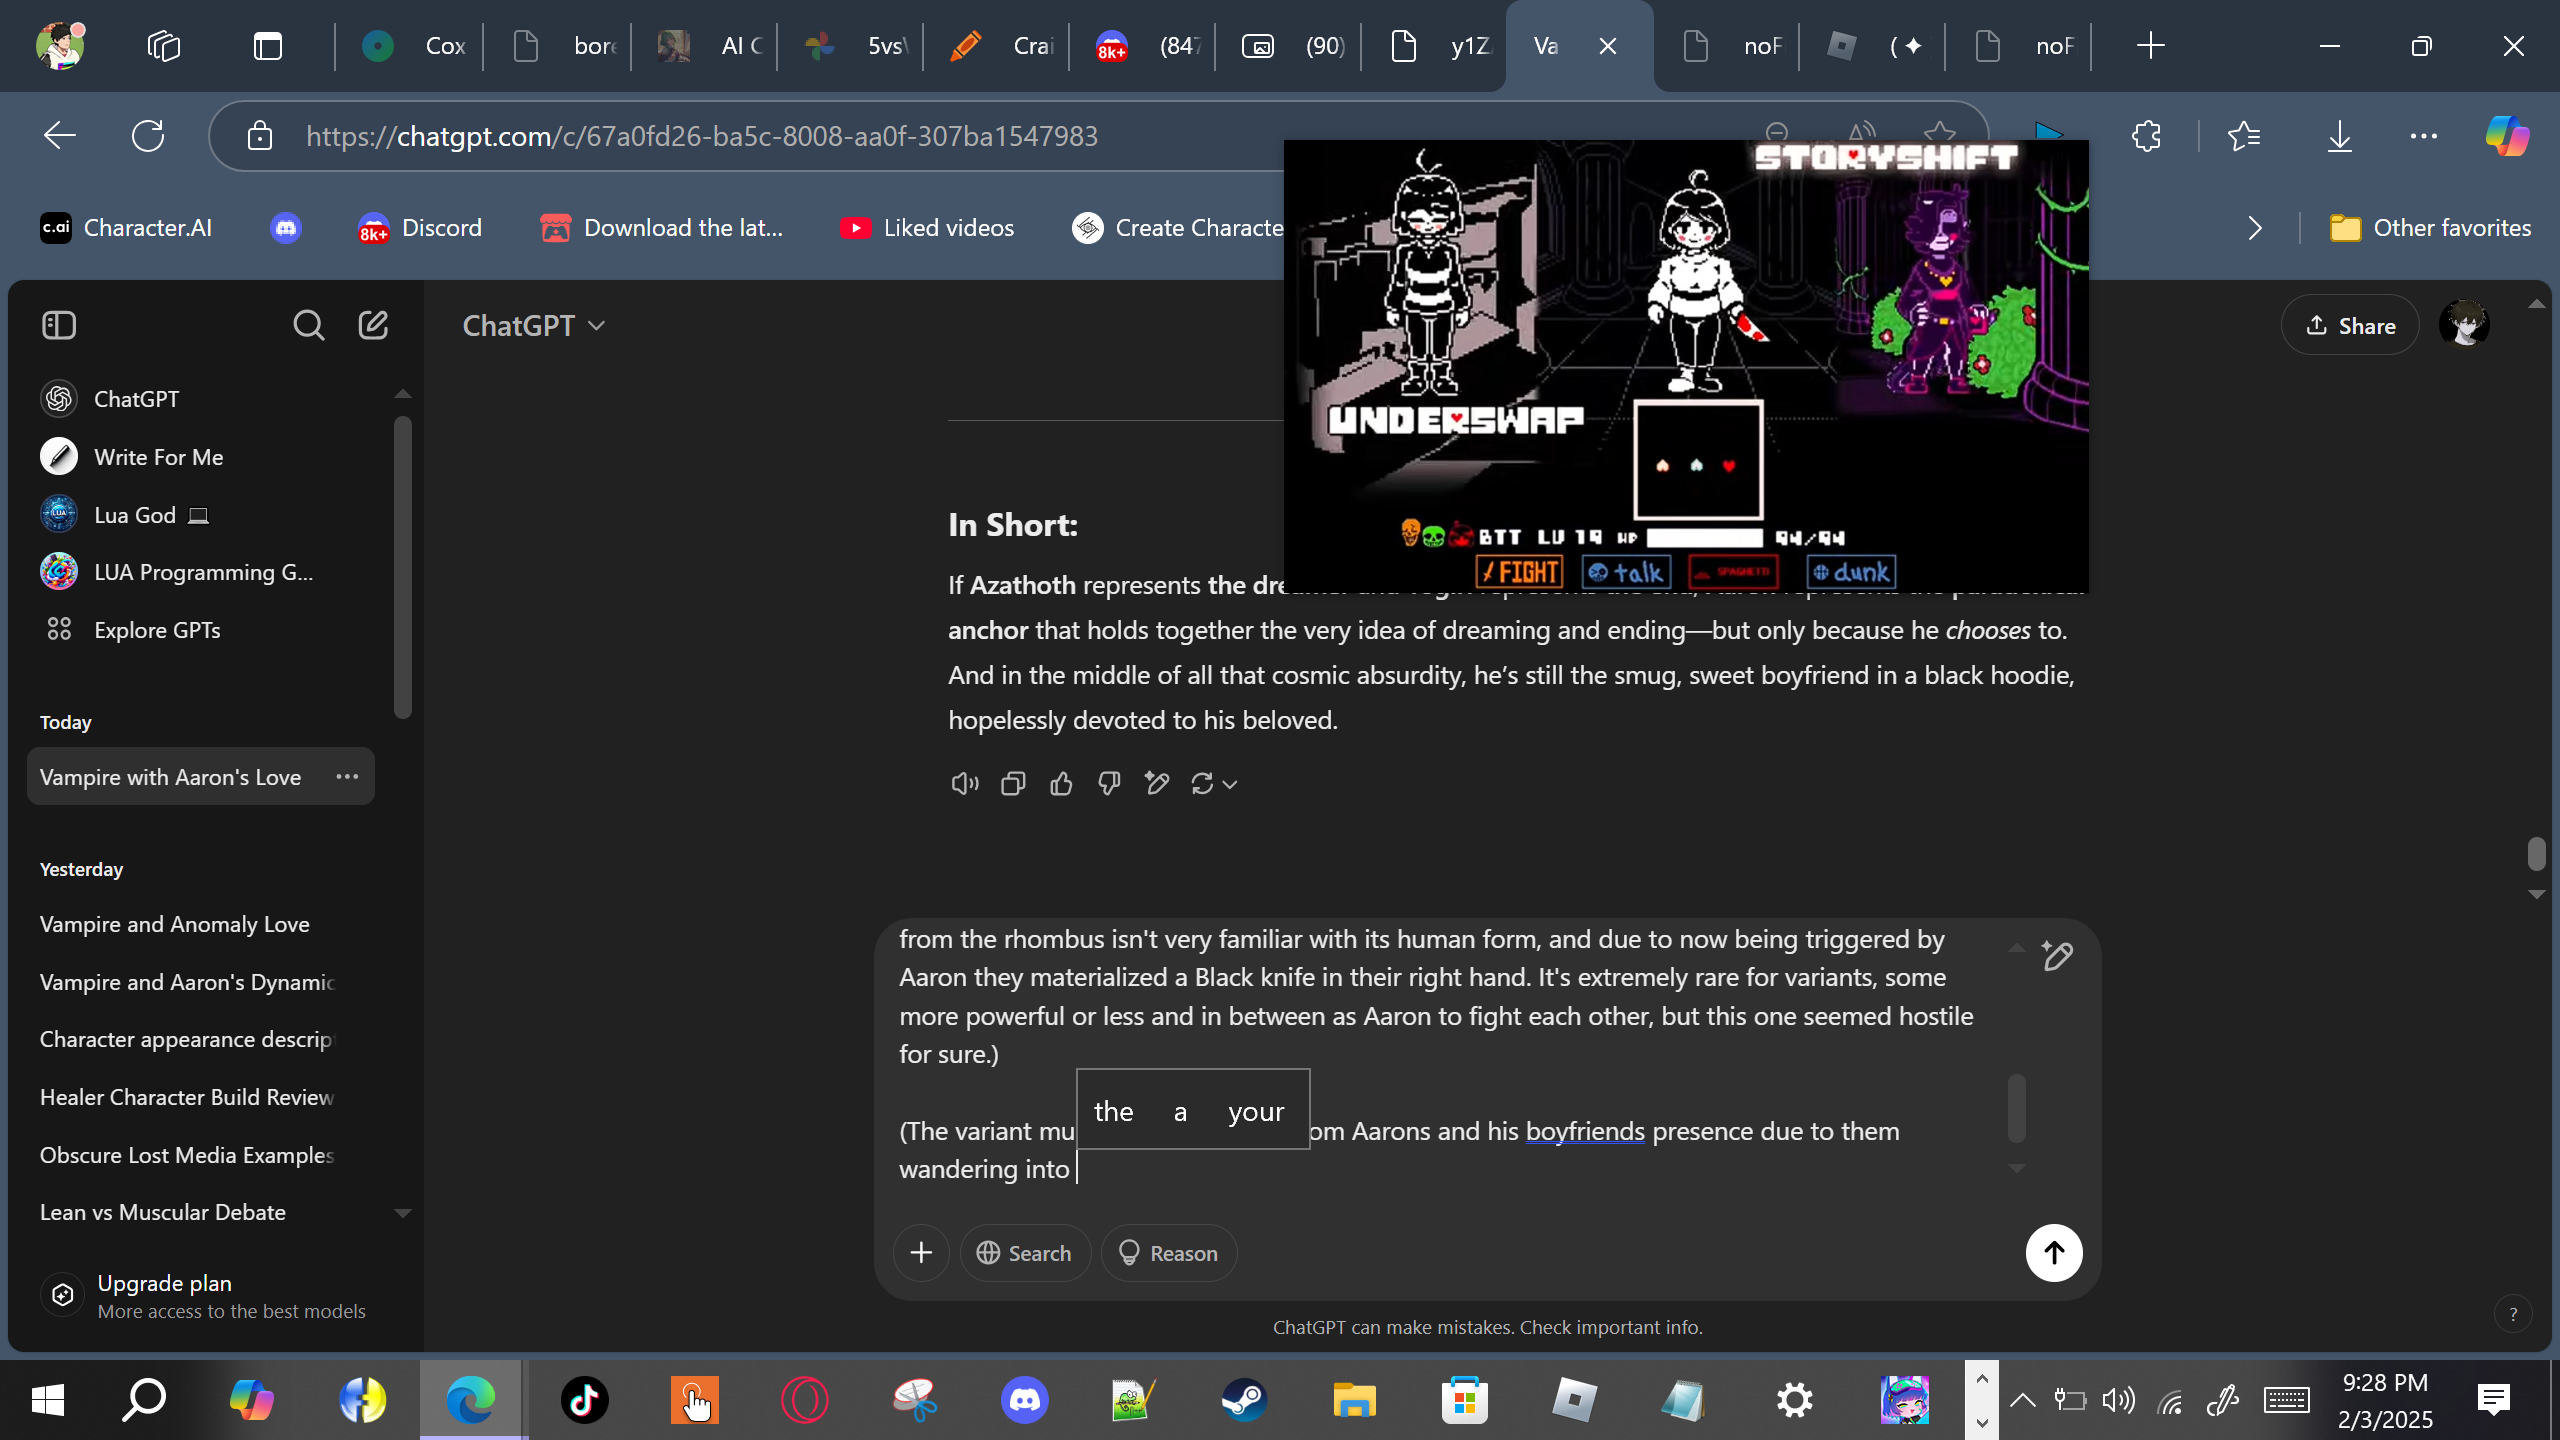Send the message with arrow button
2560x1440 pixels.
click(2054, 1253)
